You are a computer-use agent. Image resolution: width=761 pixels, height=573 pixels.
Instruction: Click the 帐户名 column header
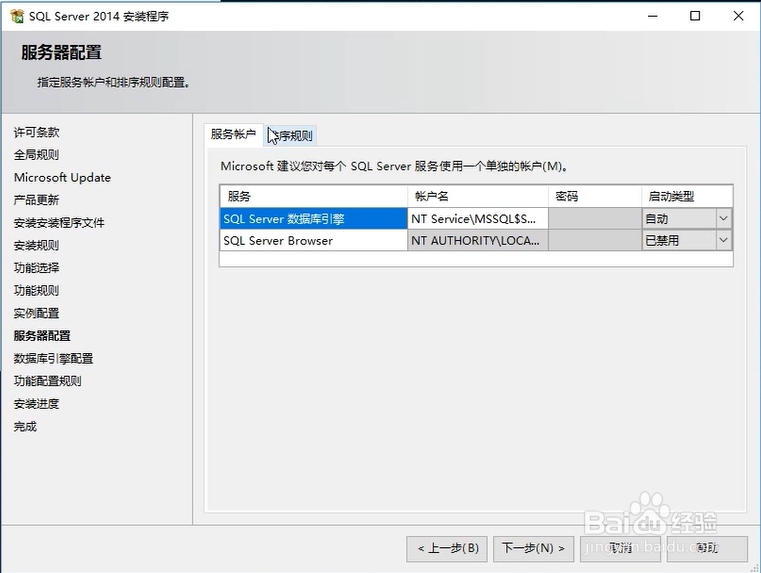pos(478,196)
